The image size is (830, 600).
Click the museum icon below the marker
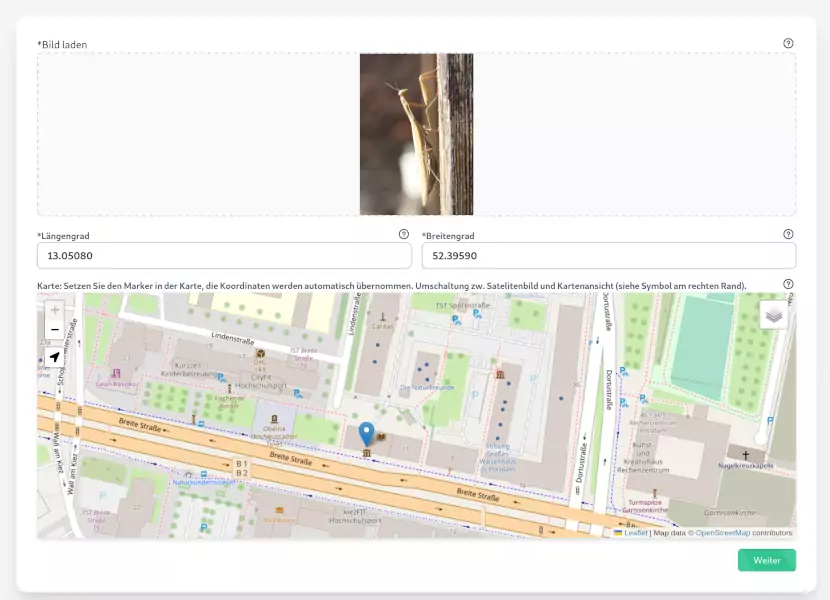coord(366,453)
